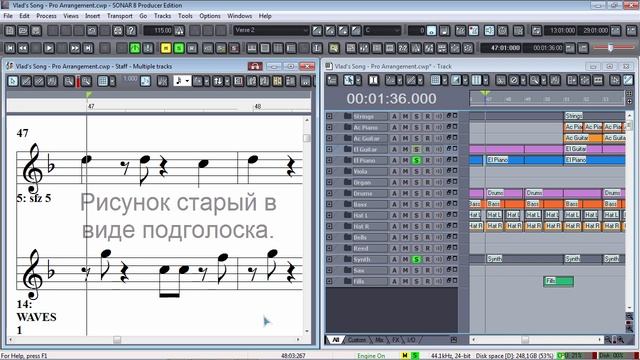Click the tempo icon right of 115.00

click(179, 31)
